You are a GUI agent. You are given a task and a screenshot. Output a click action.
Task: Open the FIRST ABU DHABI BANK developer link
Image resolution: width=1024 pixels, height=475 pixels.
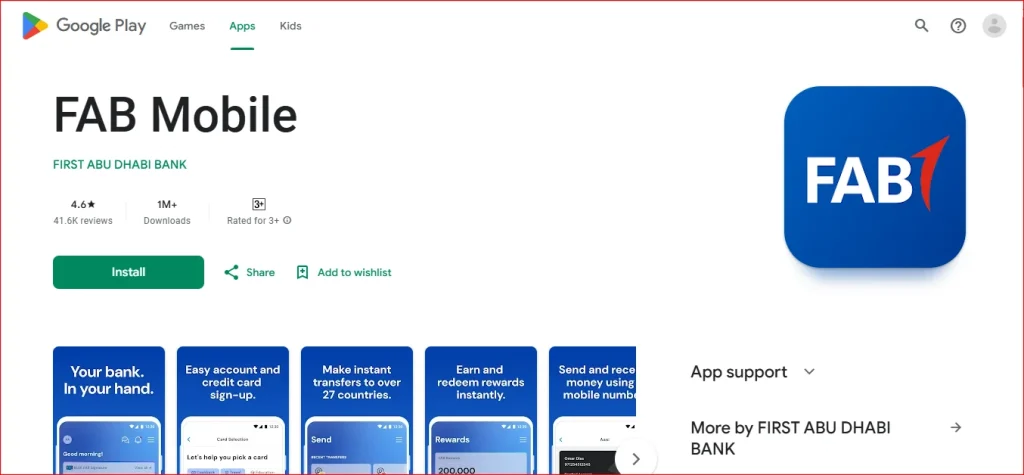click(120, 165)
